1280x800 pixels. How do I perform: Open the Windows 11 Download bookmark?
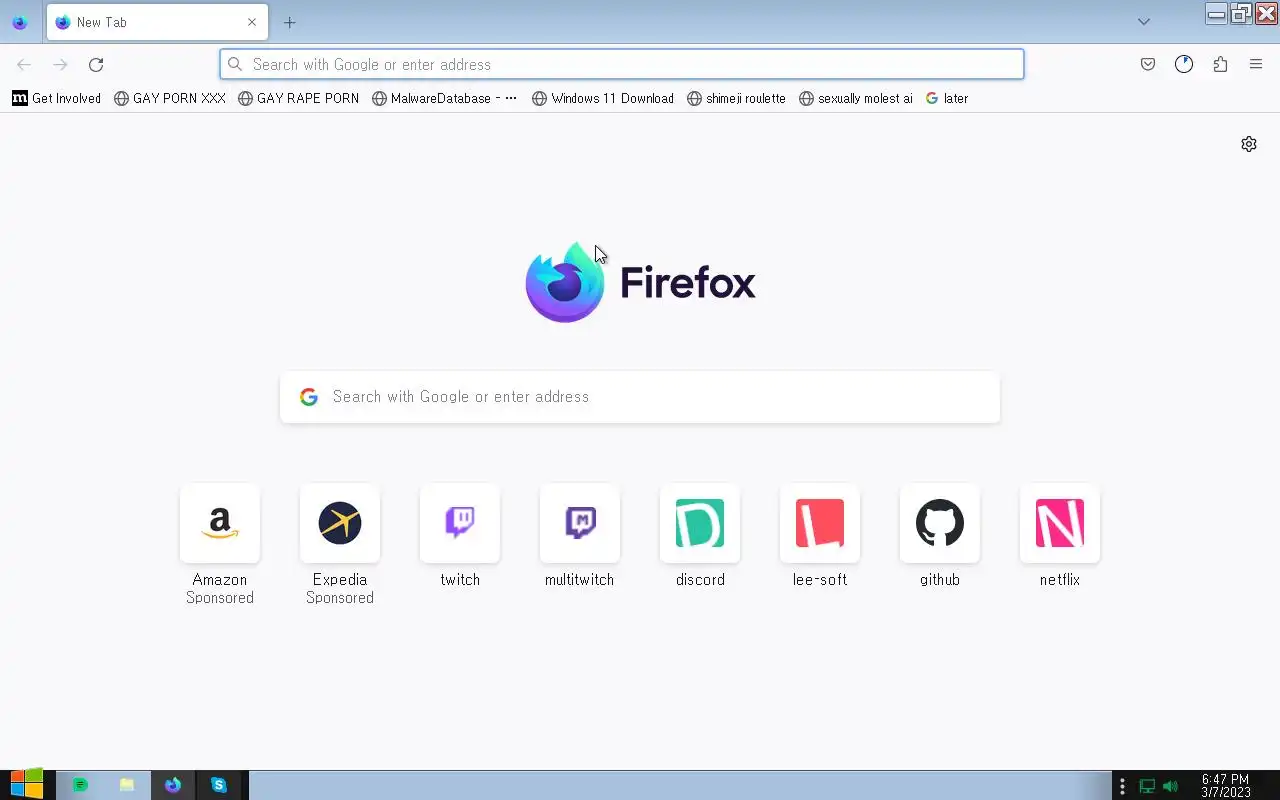(603, 98)
